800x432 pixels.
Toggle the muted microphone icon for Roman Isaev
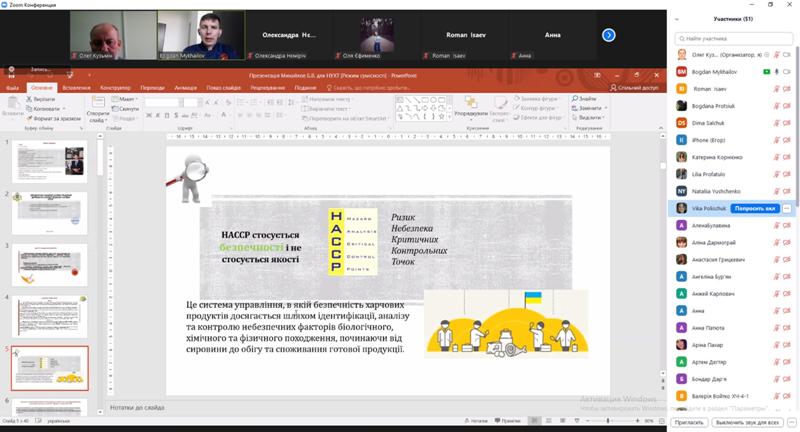coord(776,88)
